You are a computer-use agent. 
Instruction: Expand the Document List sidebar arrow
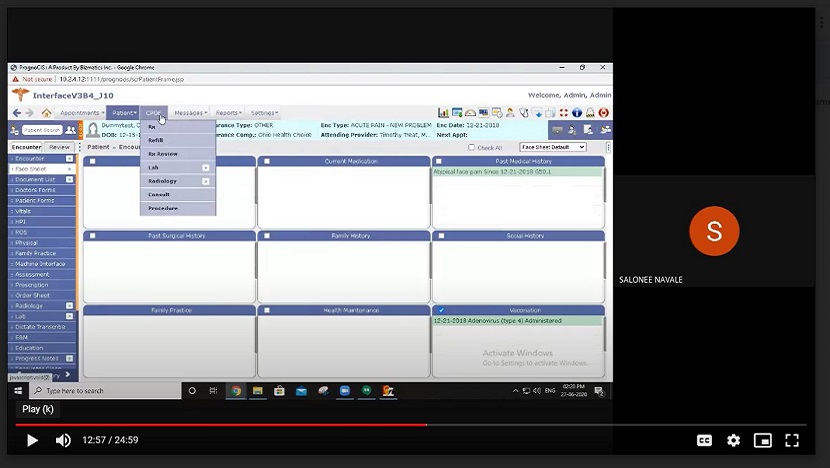tap(69, 179)
